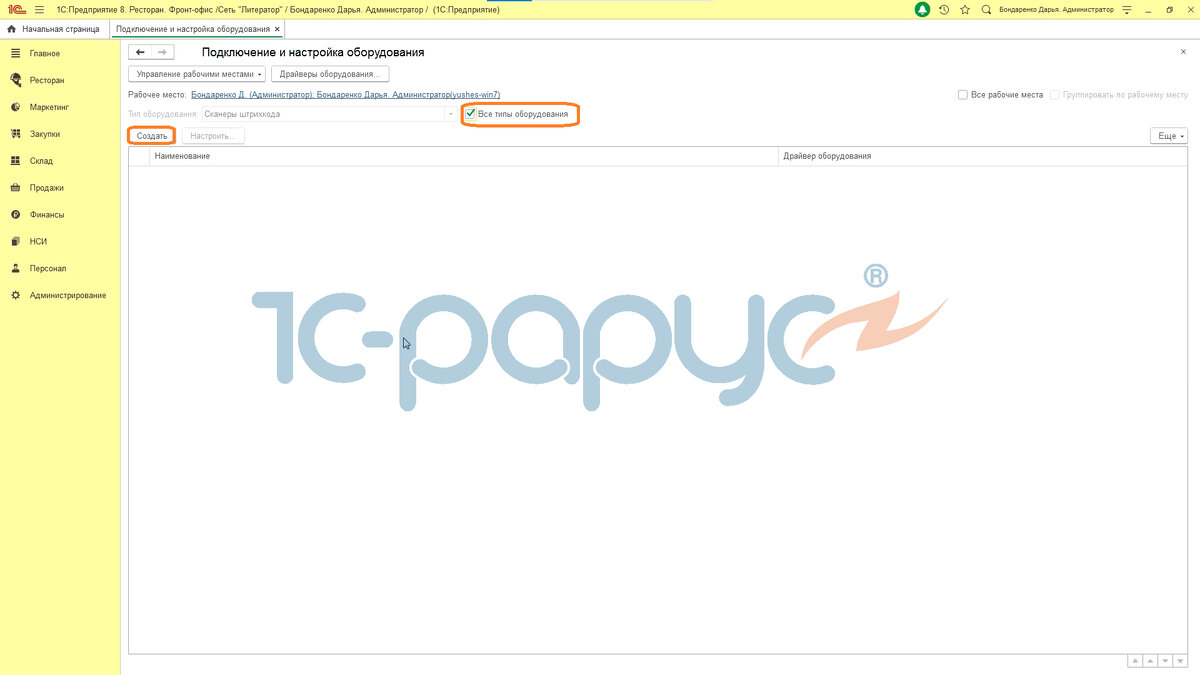Click the 1C logo icon
Screen dimensions: 1200x675
coord(16,9)
